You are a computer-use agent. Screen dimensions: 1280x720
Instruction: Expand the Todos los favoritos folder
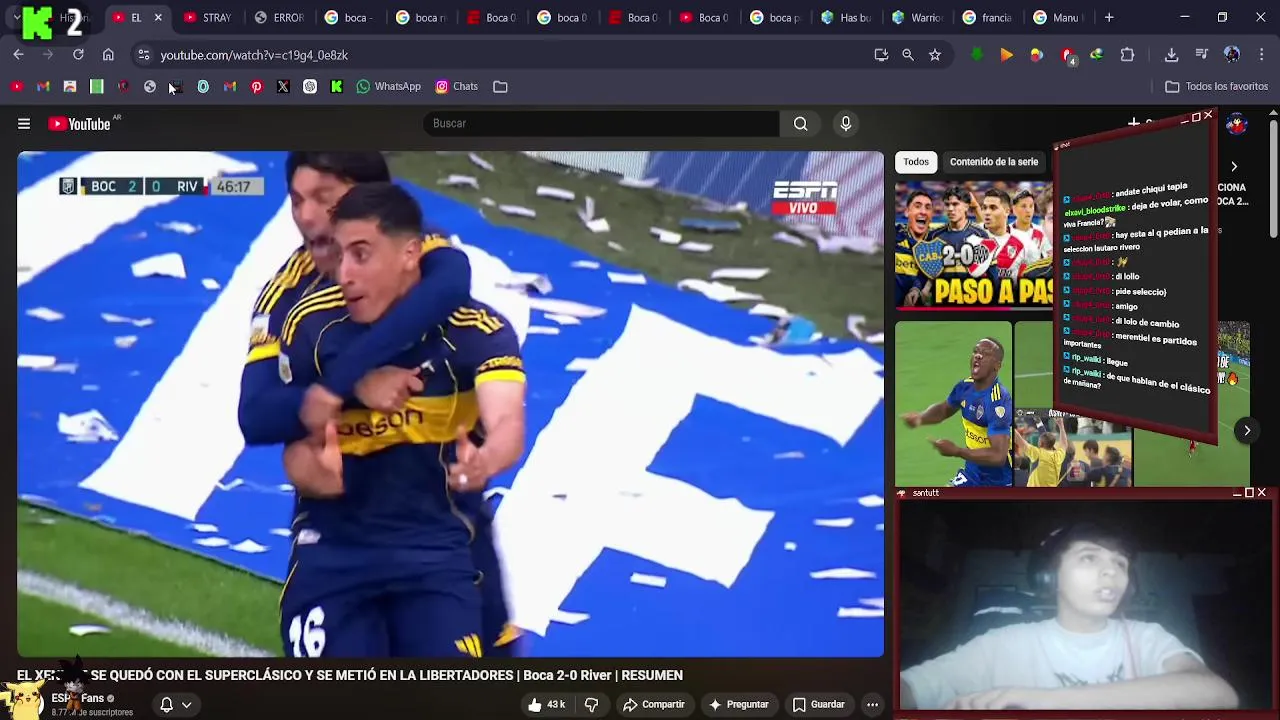click(x=1217, y=87)
